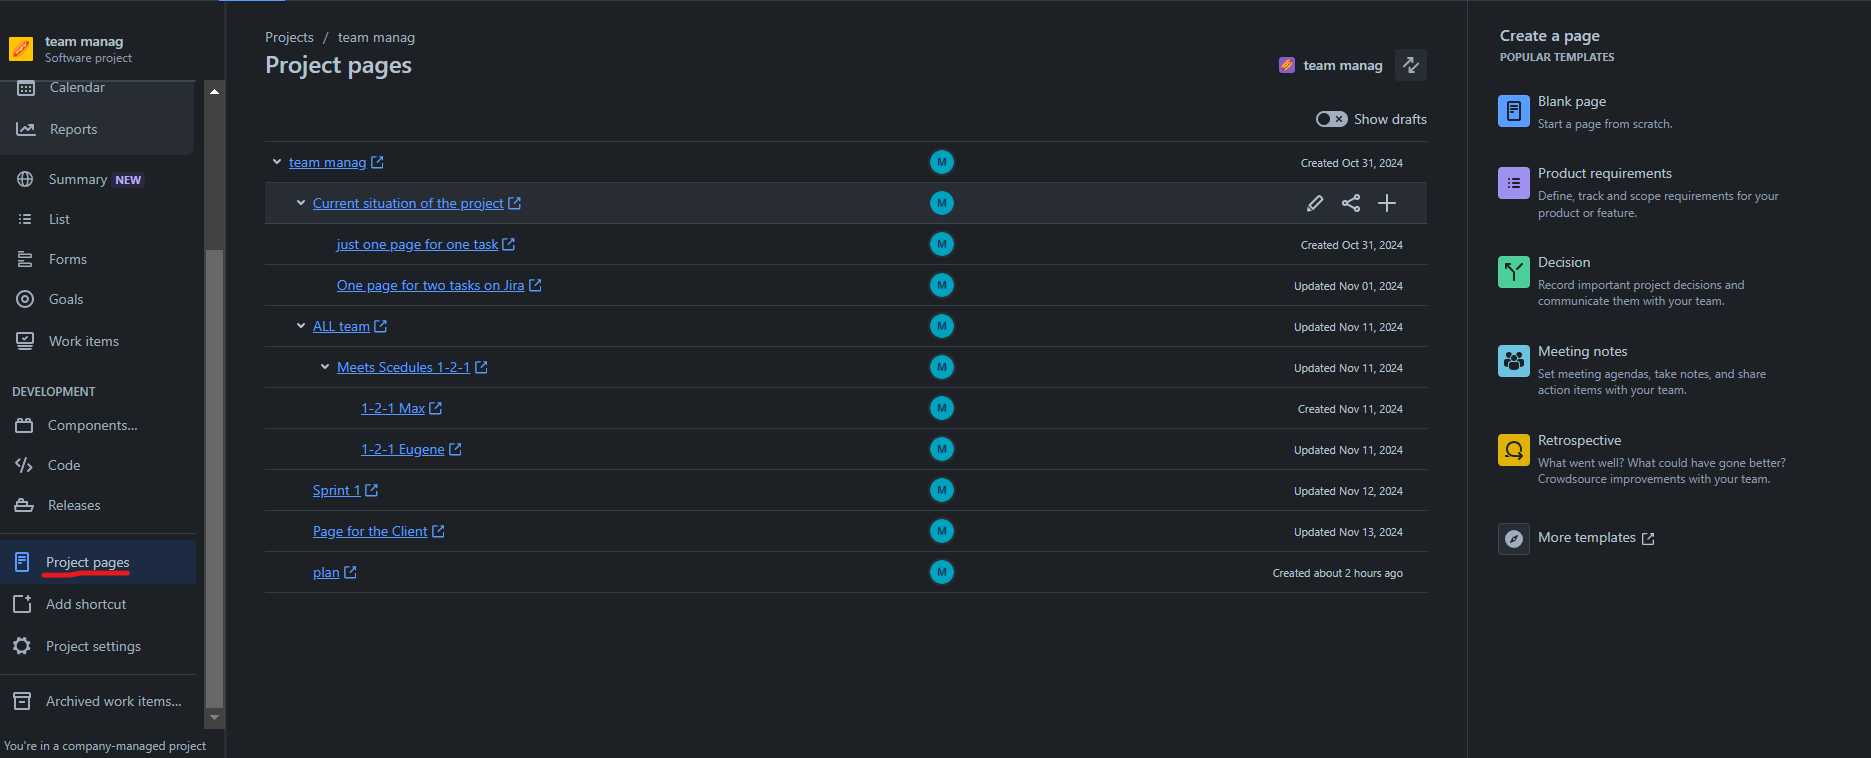
Task: Add child page with the plus icon
Action: (x=1387, y=203)
